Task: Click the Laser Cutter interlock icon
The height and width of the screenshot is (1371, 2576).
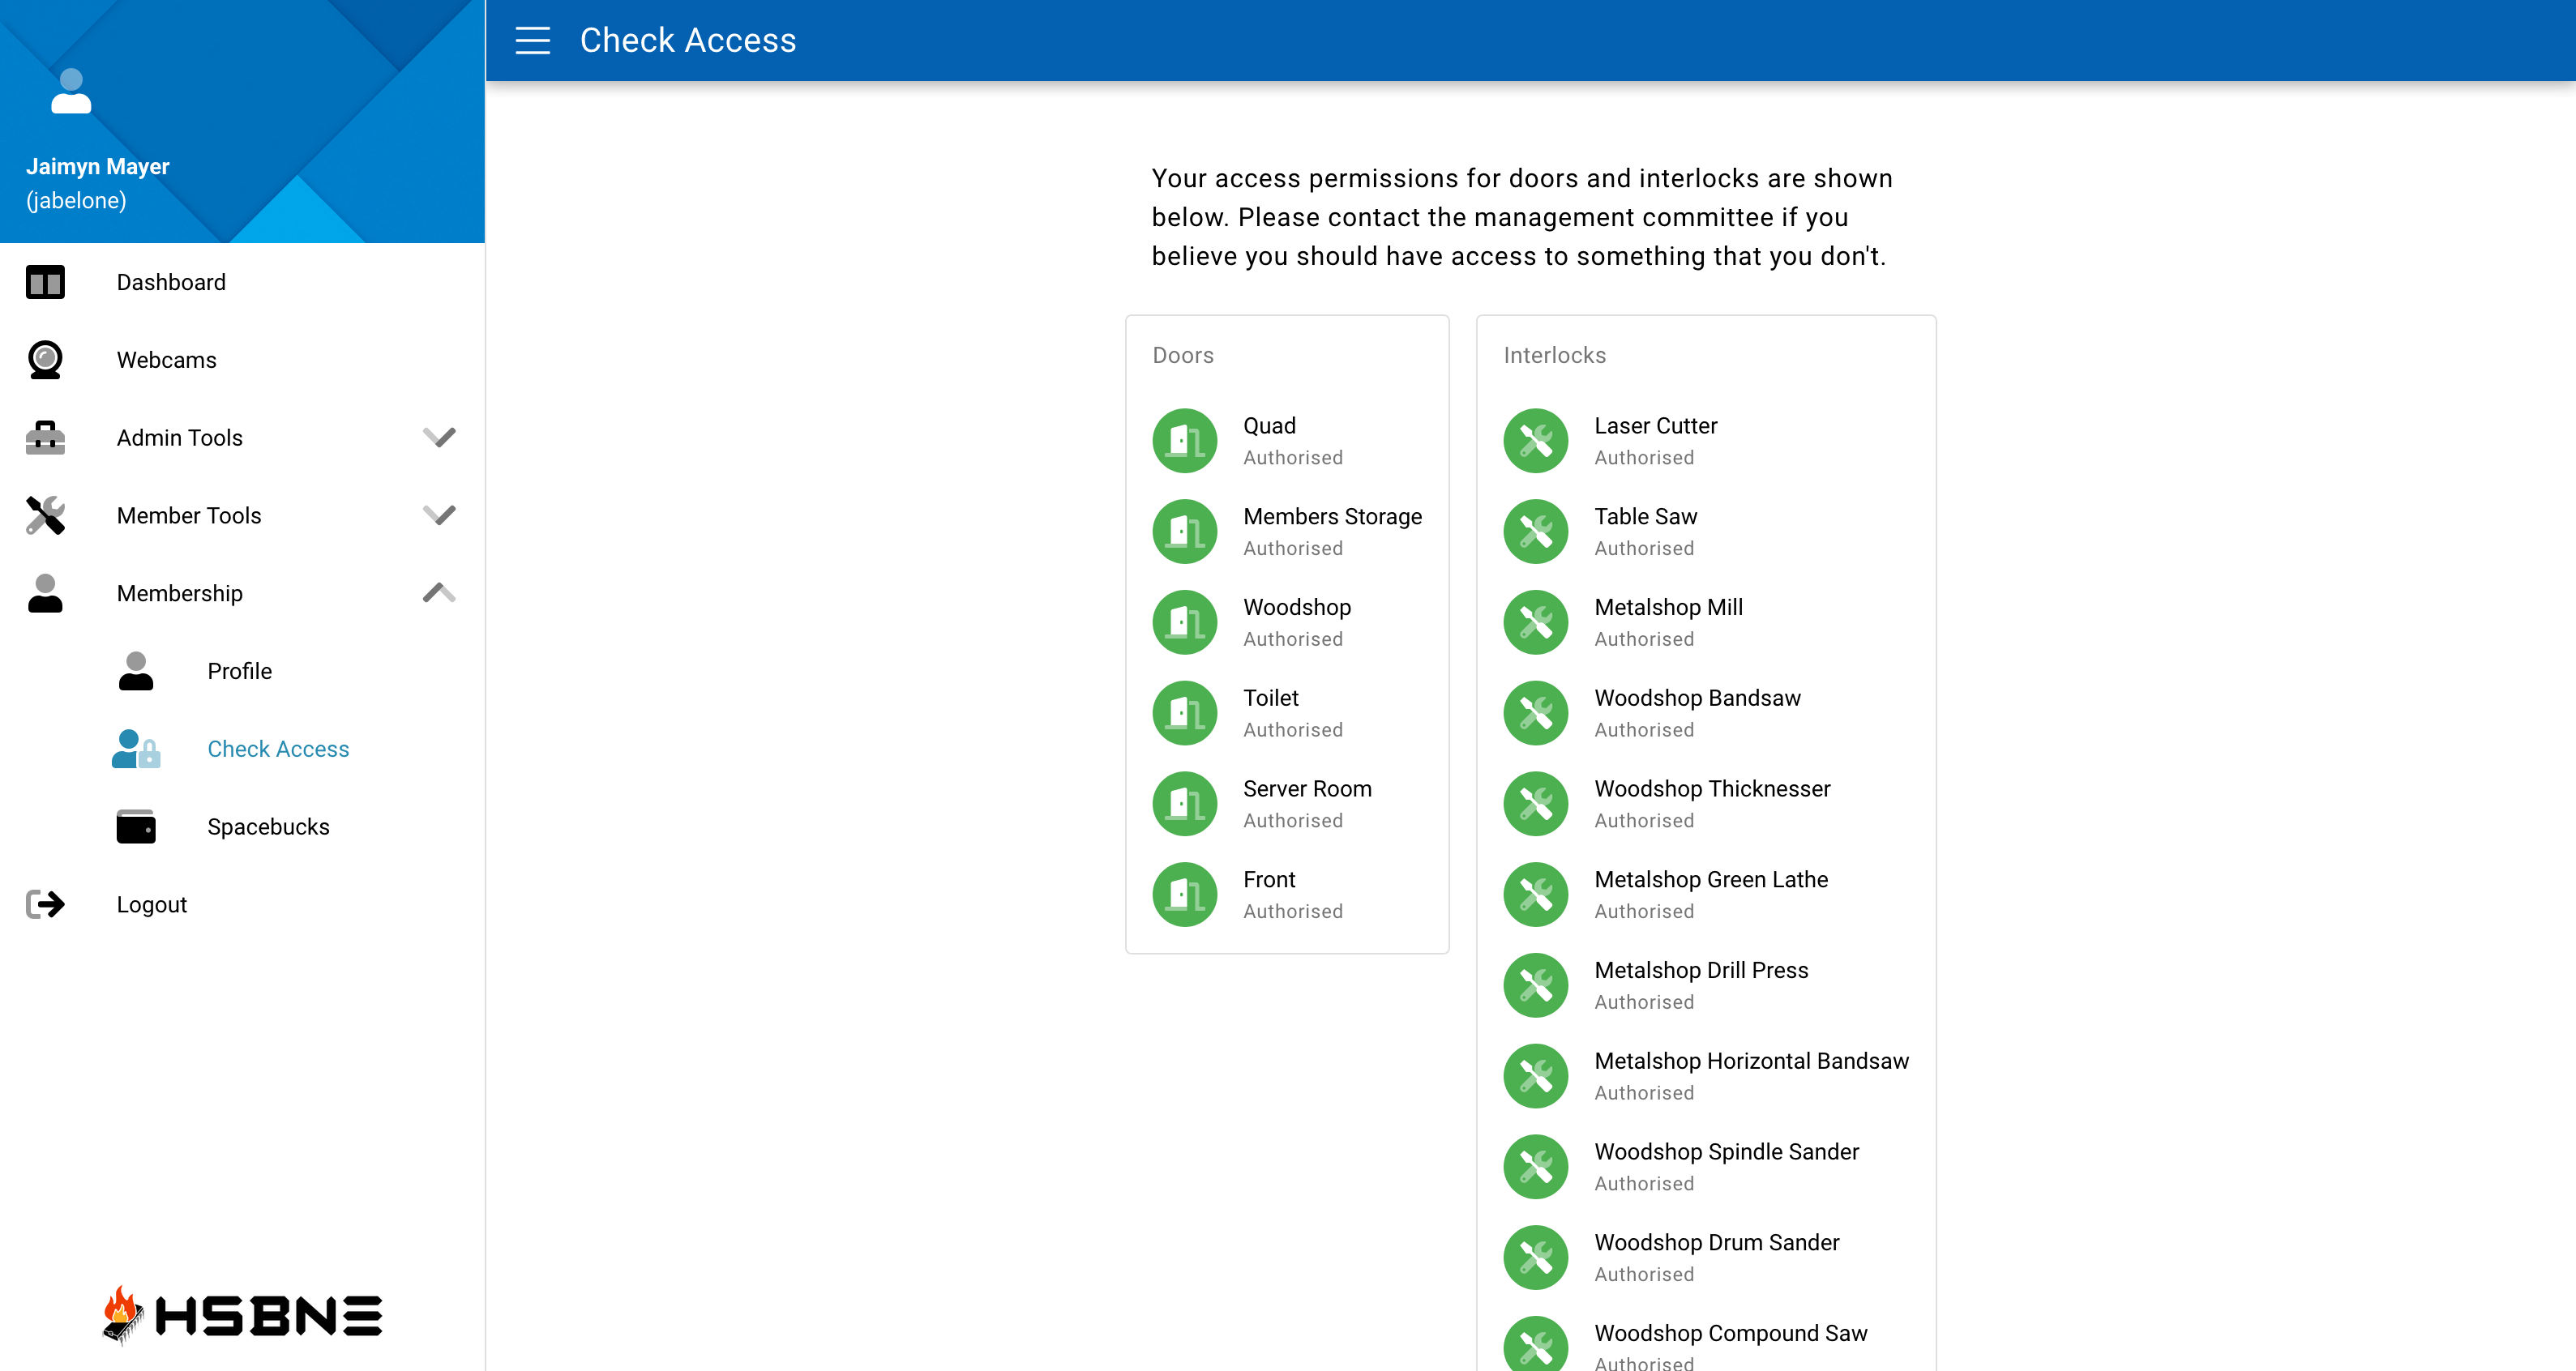Action: [1535, 440]
